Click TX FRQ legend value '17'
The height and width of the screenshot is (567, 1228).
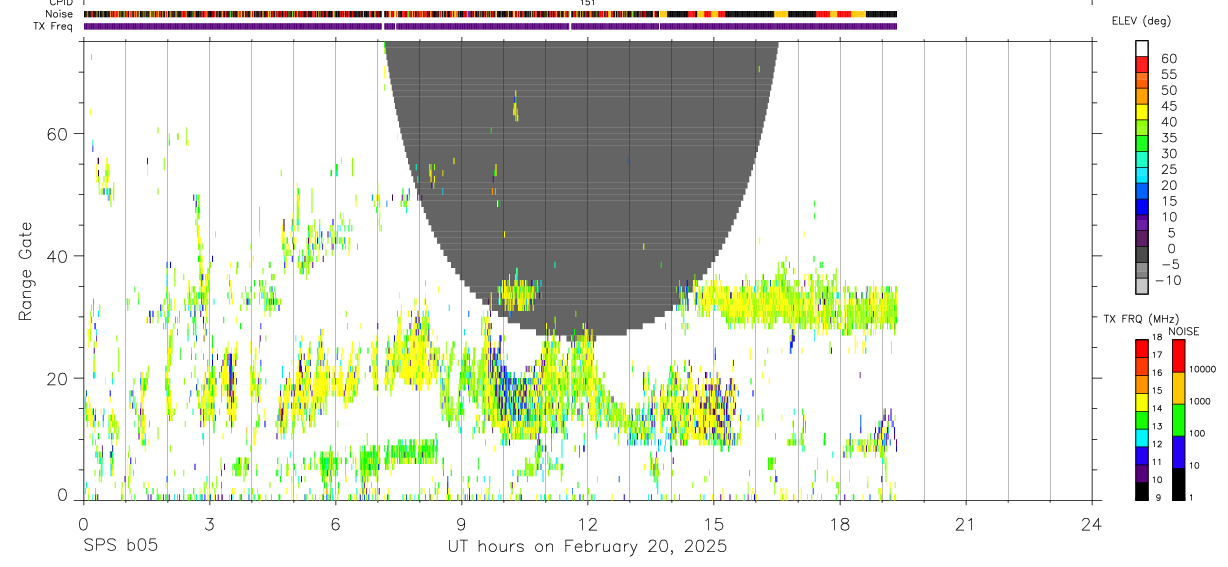coord(1156,355)
